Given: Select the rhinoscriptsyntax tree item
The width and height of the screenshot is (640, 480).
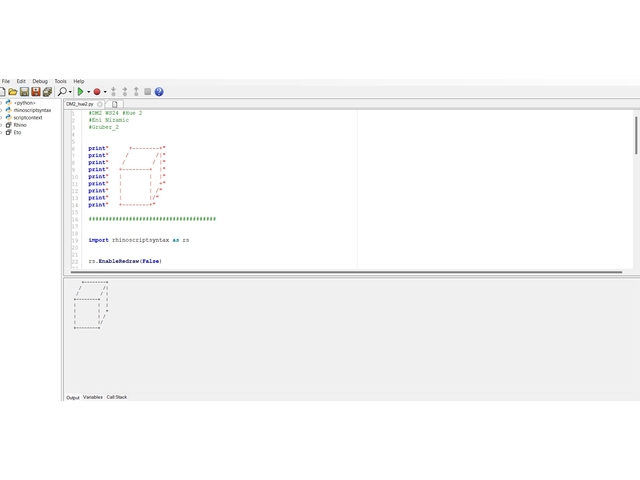Looking at the screenshot, I should [x=32, y=110].
